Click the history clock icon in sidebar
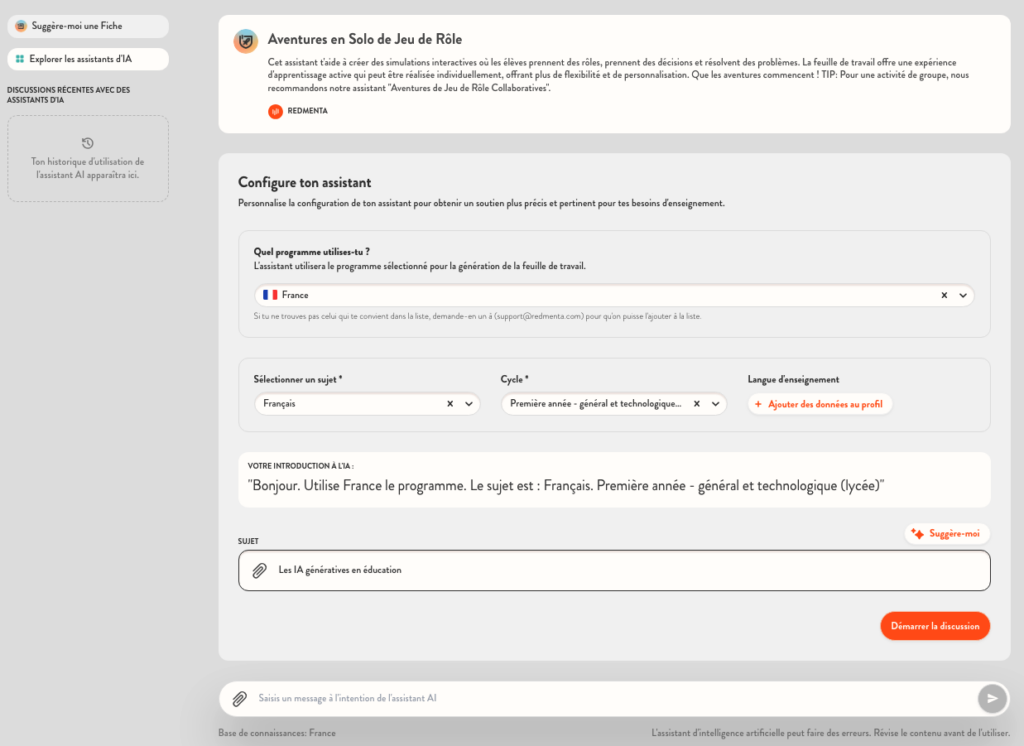 [x=88, y=143]
